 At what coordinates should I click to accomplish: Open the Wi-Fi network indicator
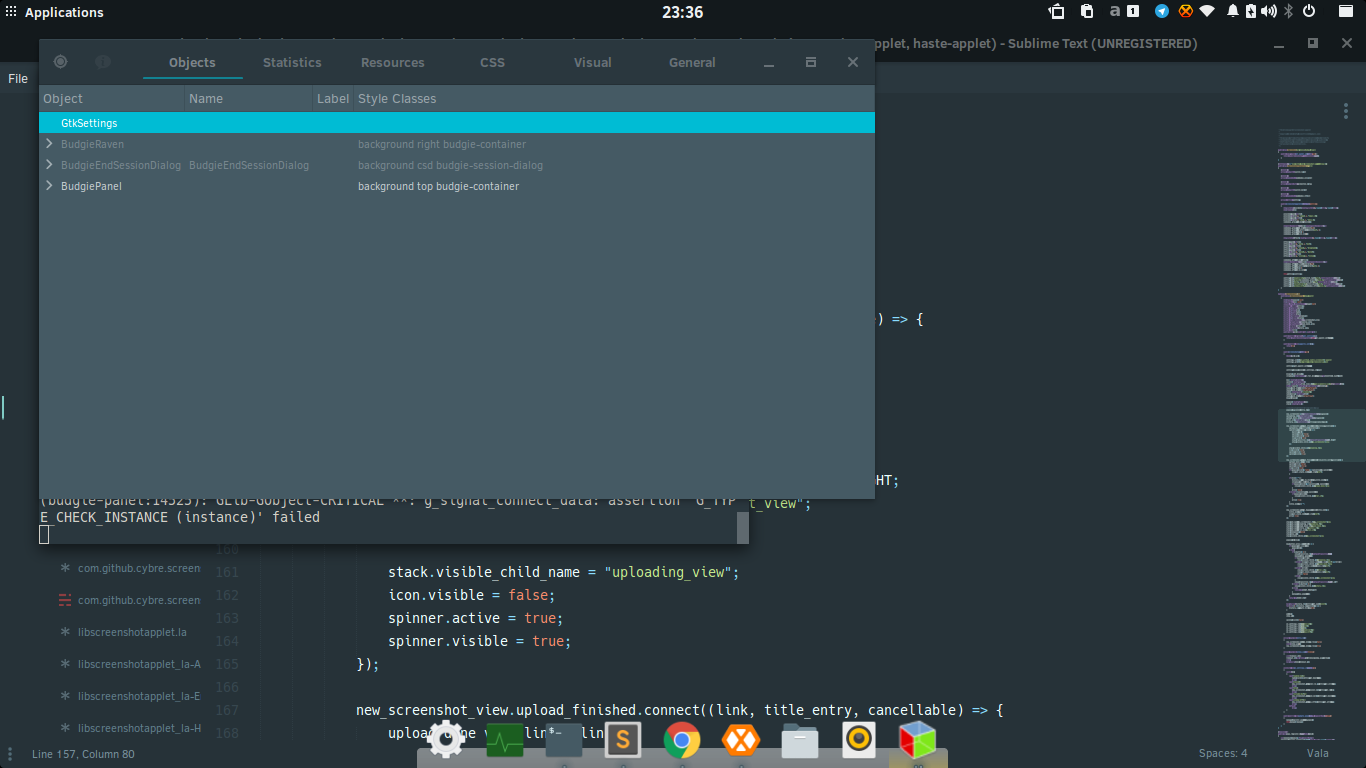1207,12
